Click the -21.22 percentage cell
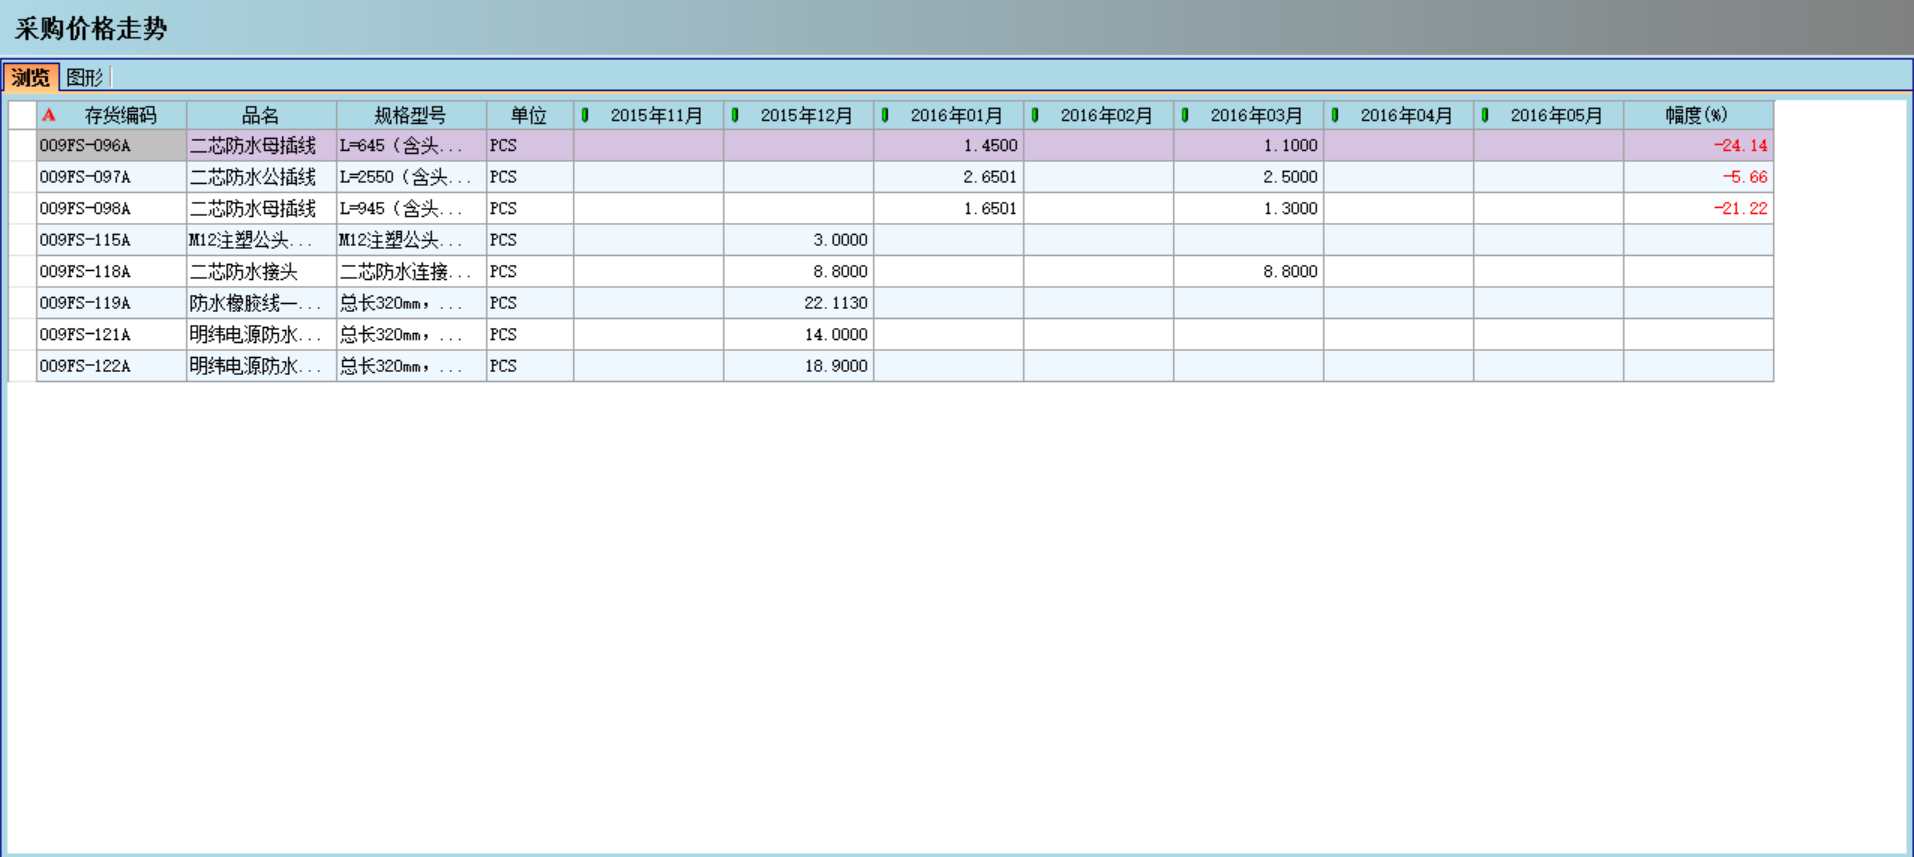This screenshot has width=1914, height=857. (1698, 208)
